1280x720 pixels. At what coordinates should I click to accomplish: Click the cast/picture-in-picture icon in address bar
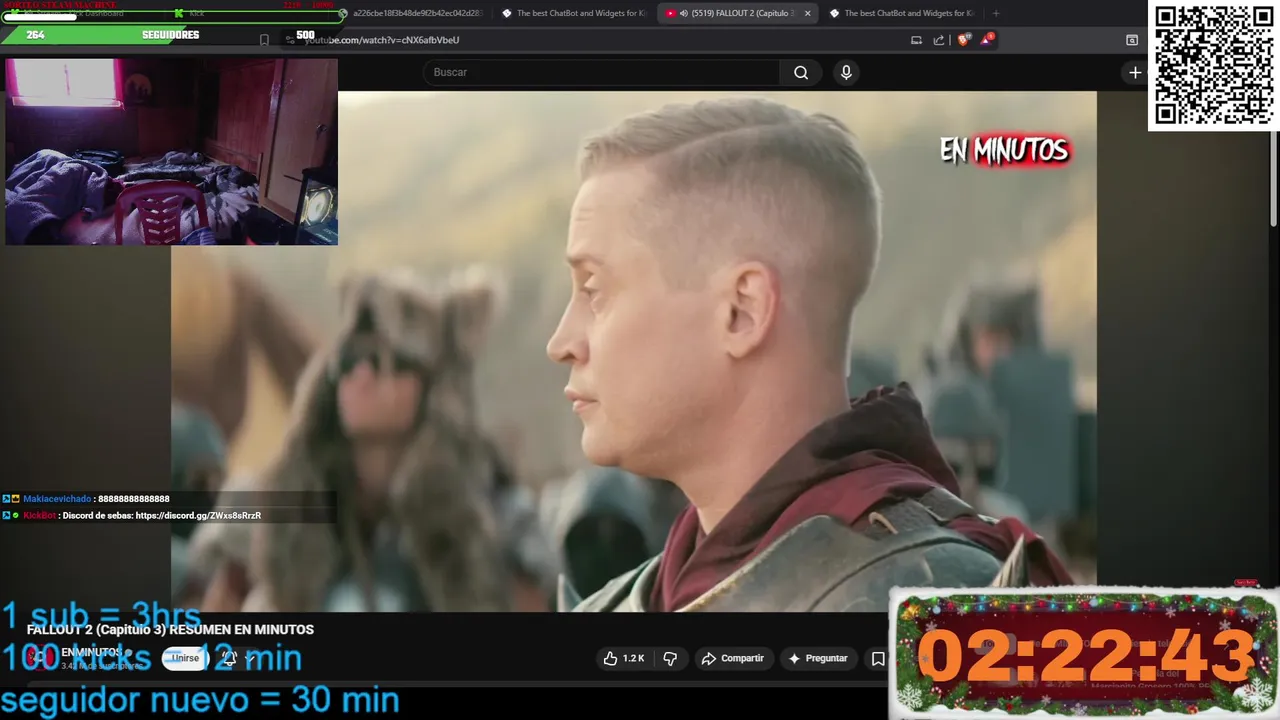tap(916, 40)
